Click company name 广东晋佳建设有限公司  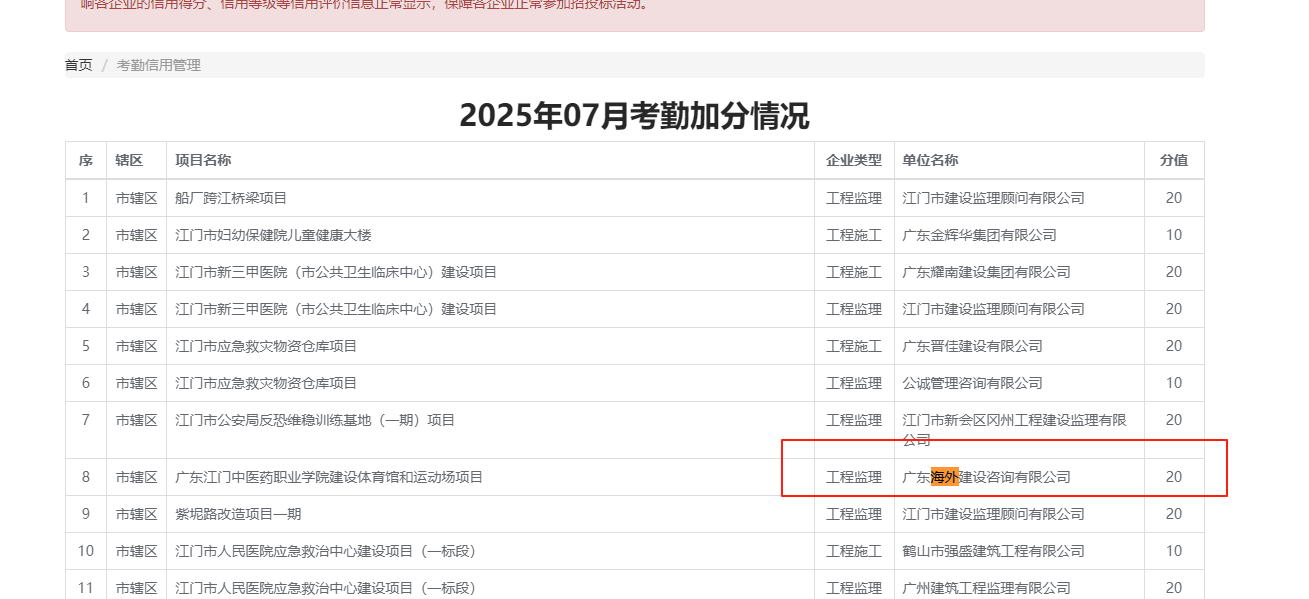click(x=972, y=346)
